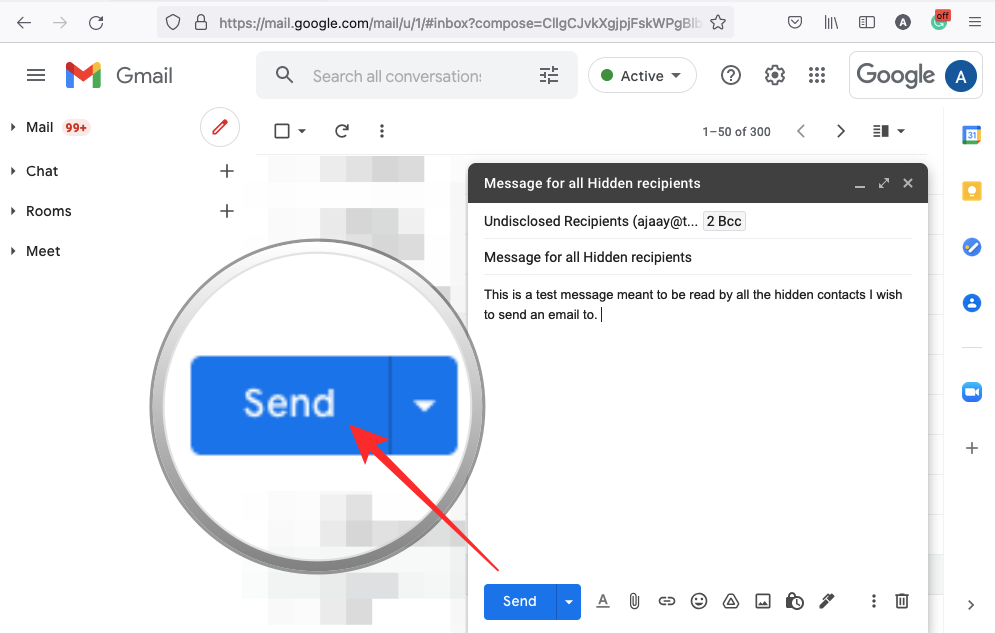Insert files using Google Drive
This screenshot has height=633, width=995.
point(731,601)
